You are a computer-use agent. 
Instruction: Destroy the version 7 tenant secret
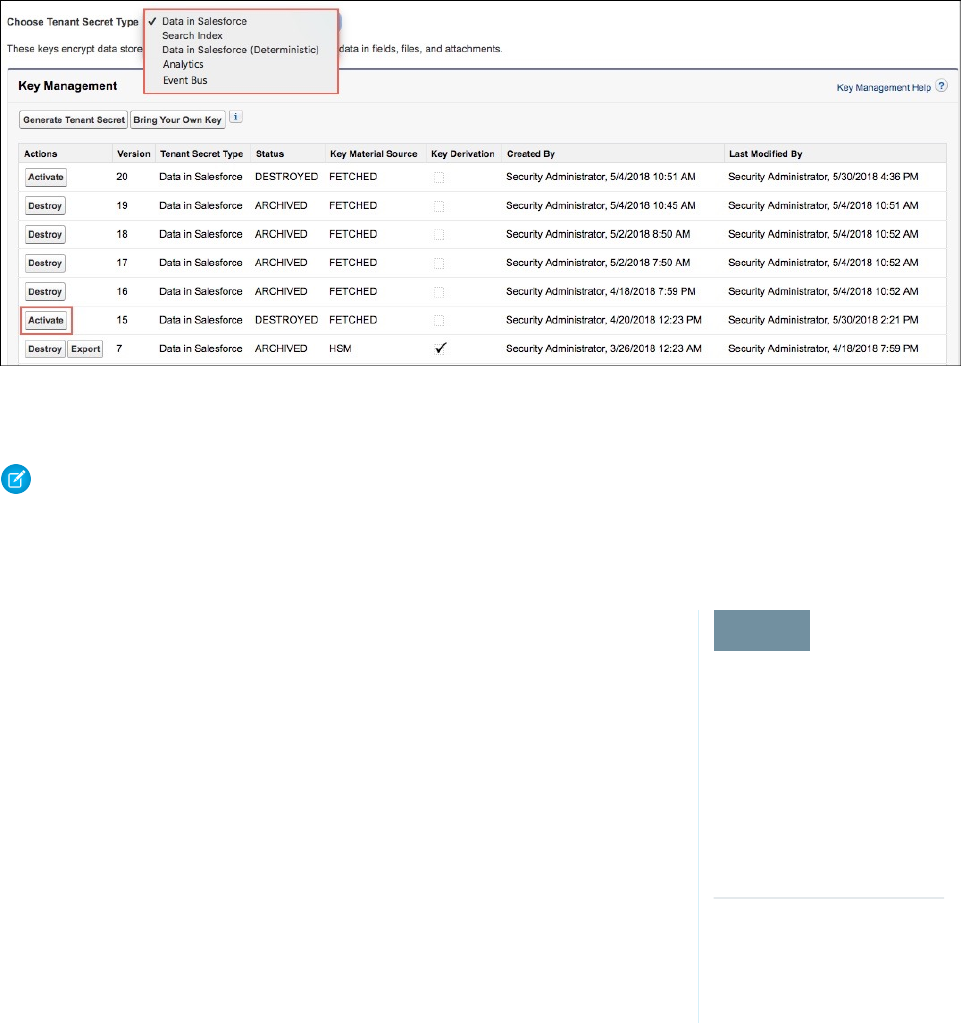pyautogui.click(x=45, y=349)
